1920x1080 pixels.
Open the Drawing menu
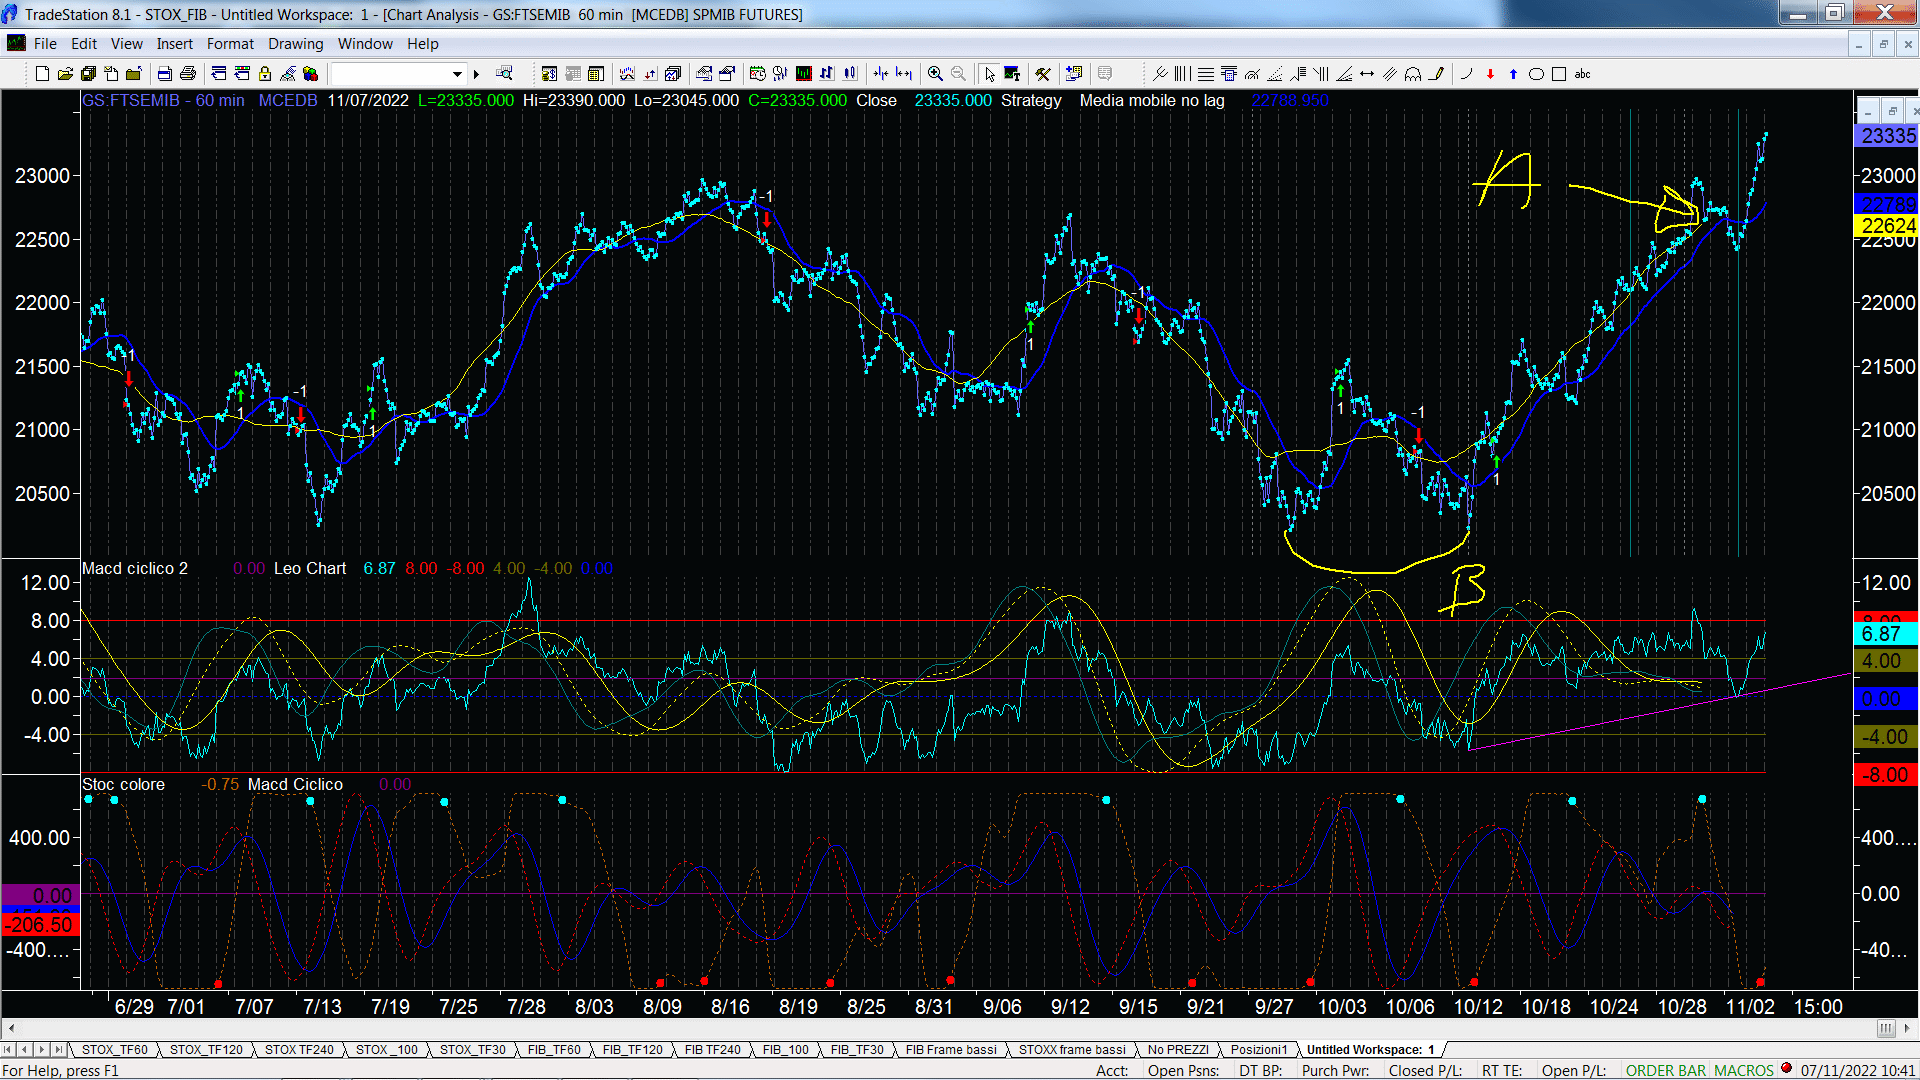coord(296,44)
